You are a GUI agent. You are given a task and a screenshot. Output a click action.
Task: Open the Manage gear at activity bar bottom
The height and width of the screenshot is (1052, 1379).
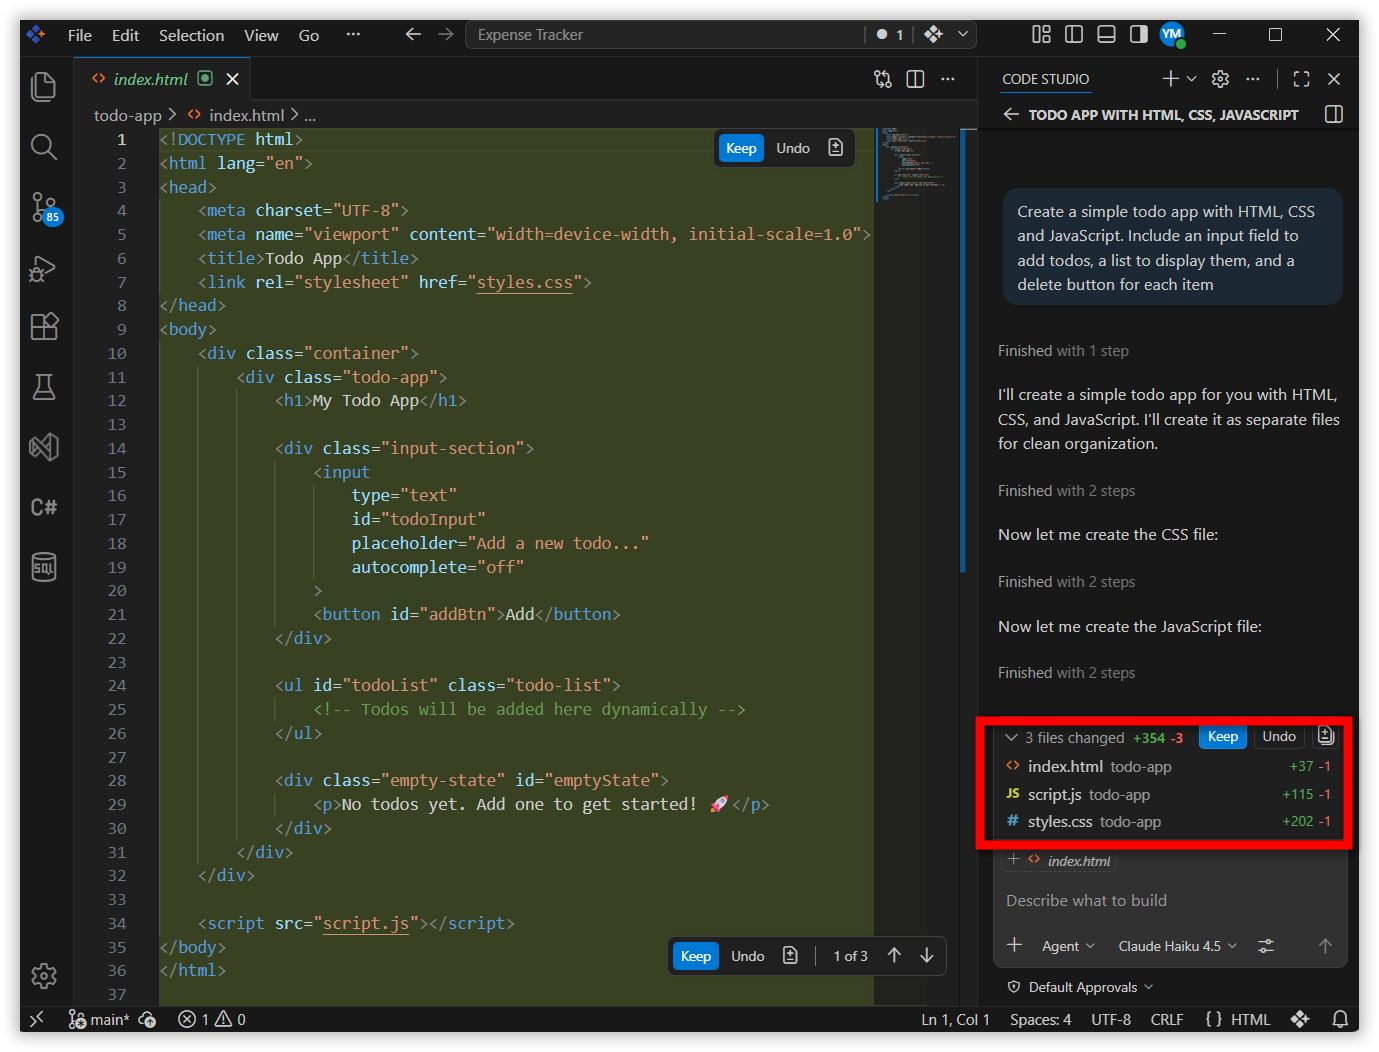44,976
